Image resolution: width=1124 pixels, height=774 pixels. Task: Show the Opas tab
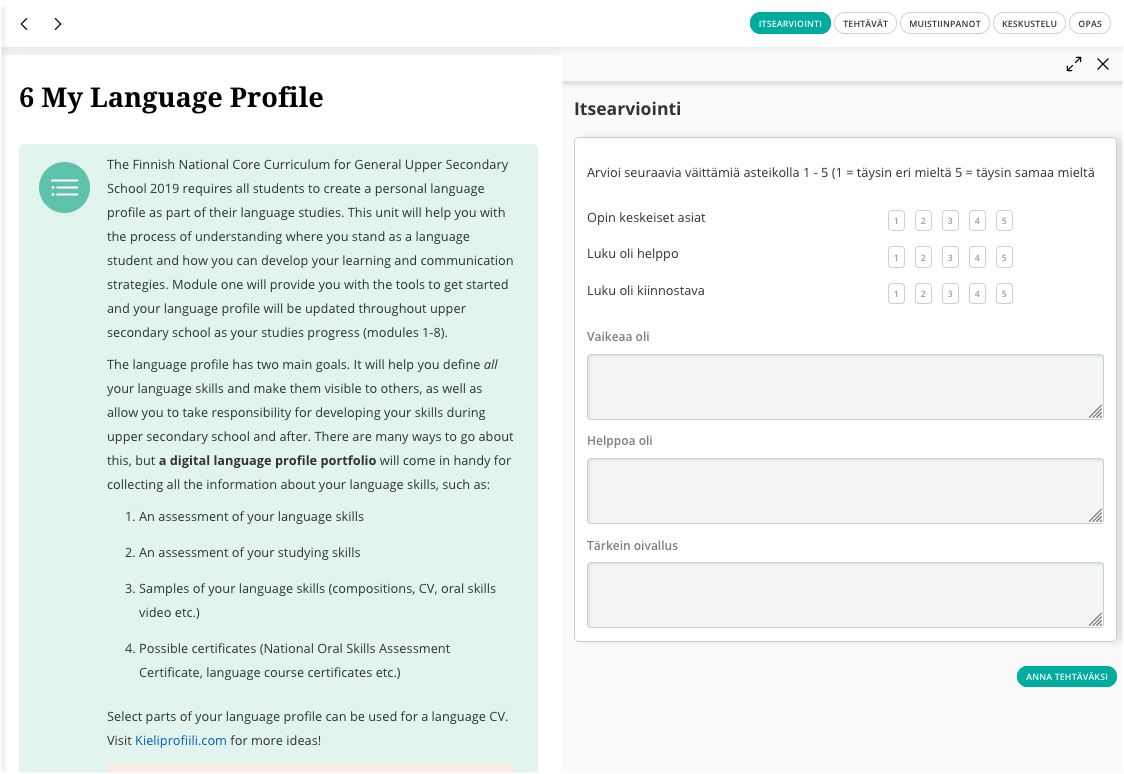click(1090, 24)
